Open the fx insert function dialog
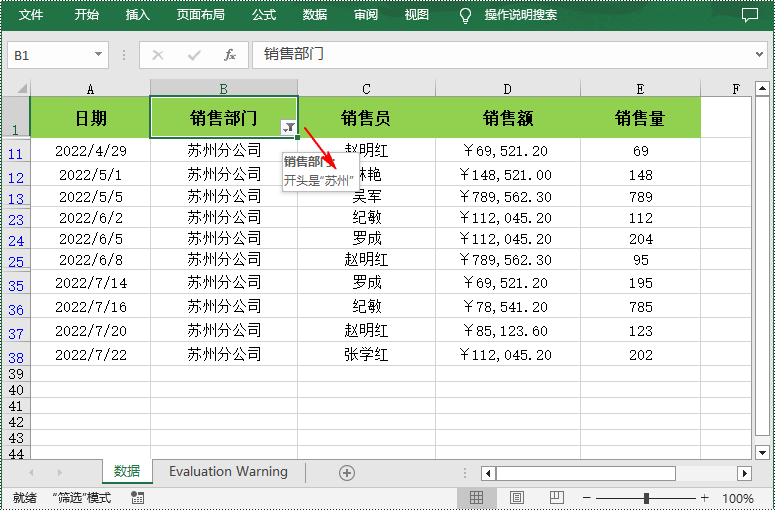775x510 pixels. pos(230,55)
